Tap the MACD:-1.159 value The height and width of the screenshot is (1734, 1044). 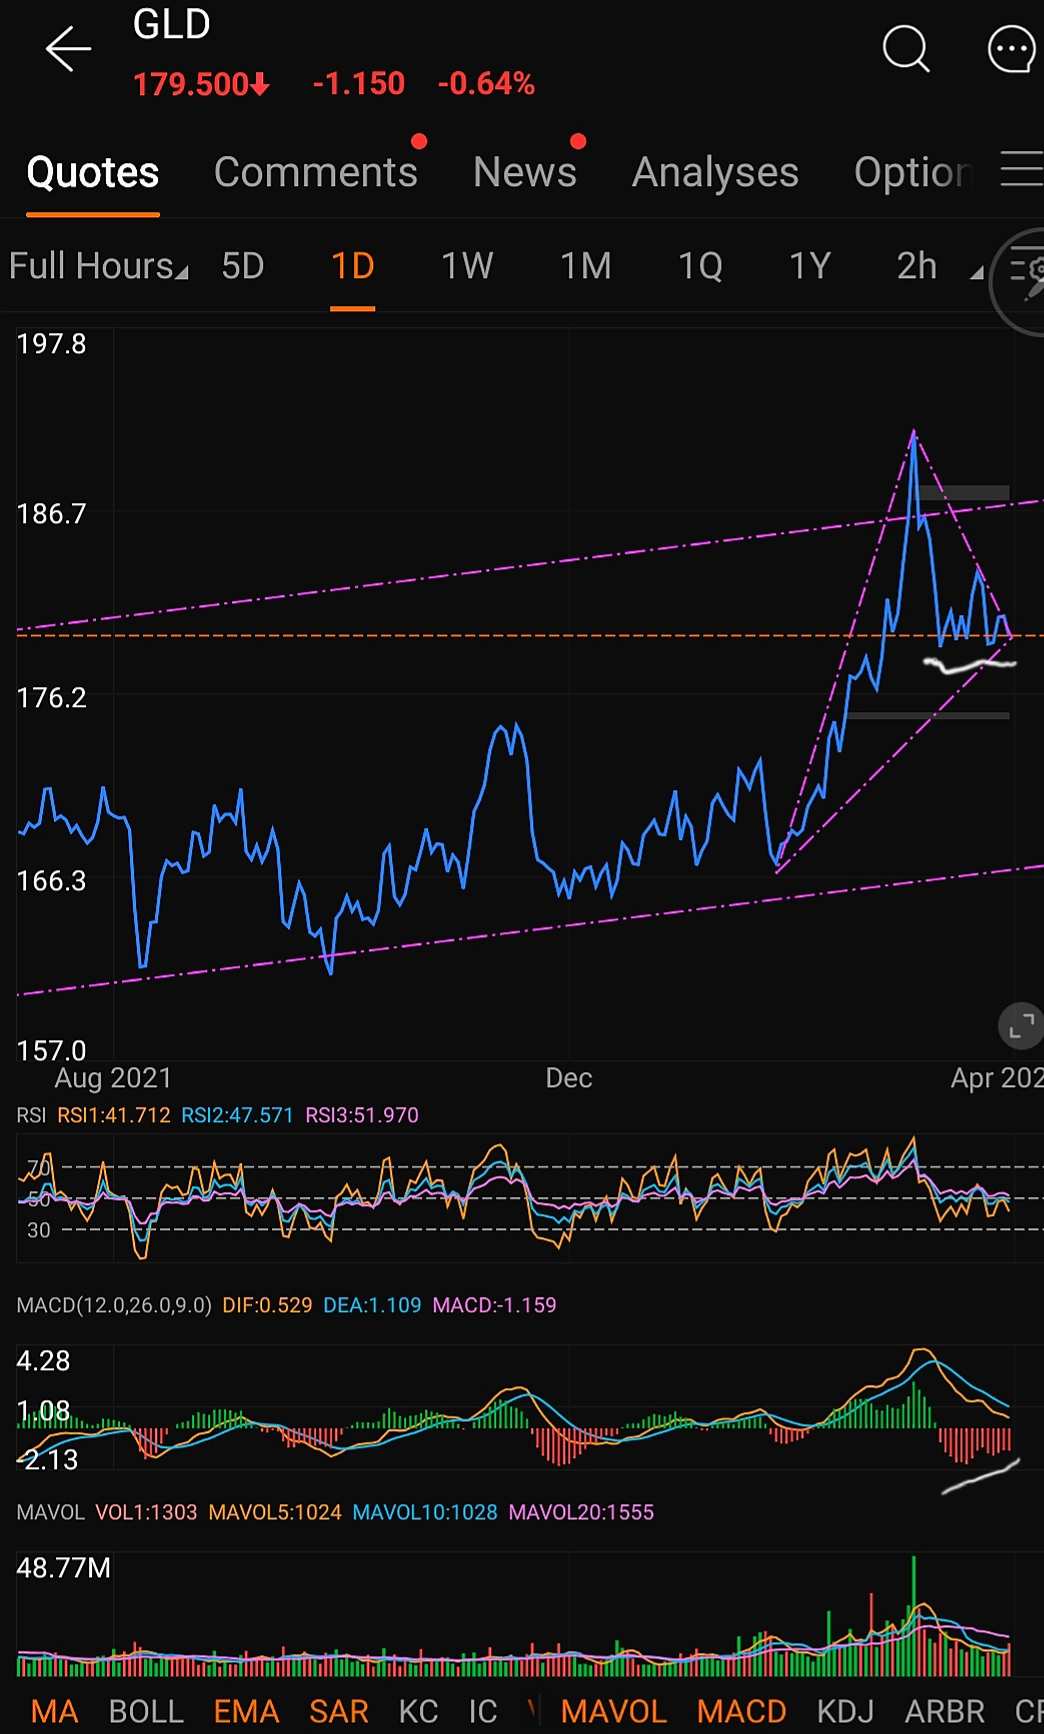tap(494, 1305)
